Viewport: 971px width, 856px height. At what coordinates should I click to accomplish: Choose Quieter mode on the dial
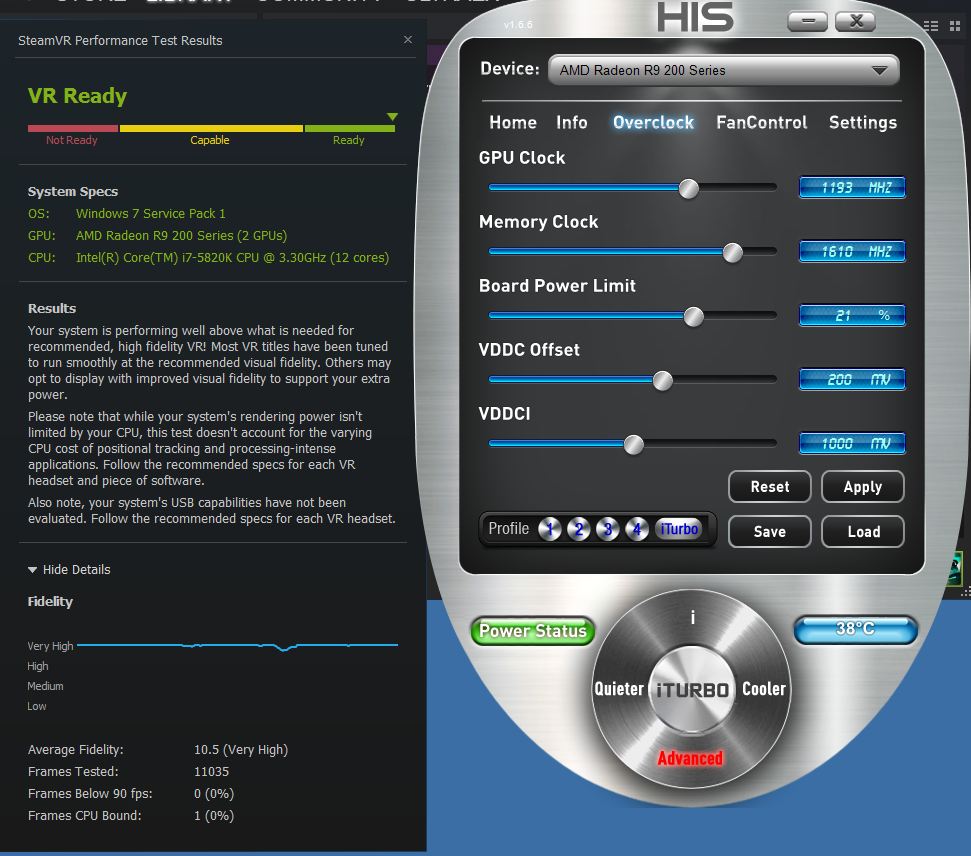click(619, 689)
